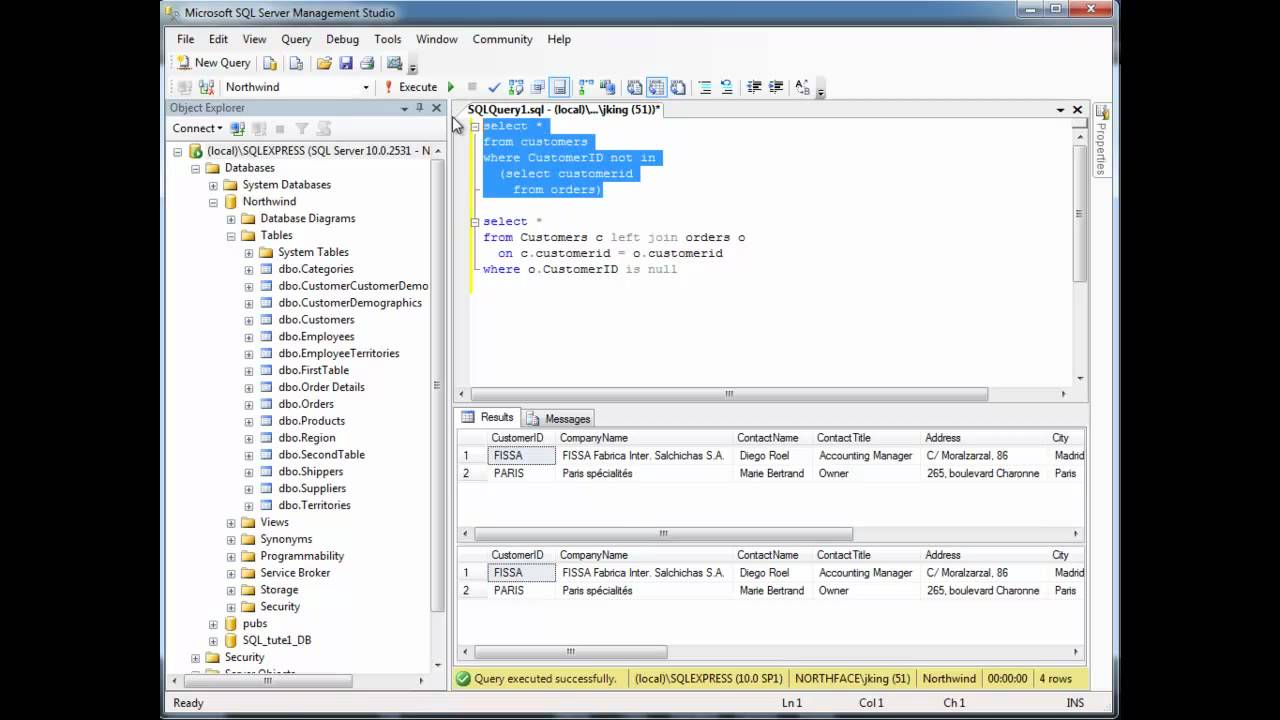1280x720 pixels.
Task: Open the Tools menu
Action: (x=388, y=39)
